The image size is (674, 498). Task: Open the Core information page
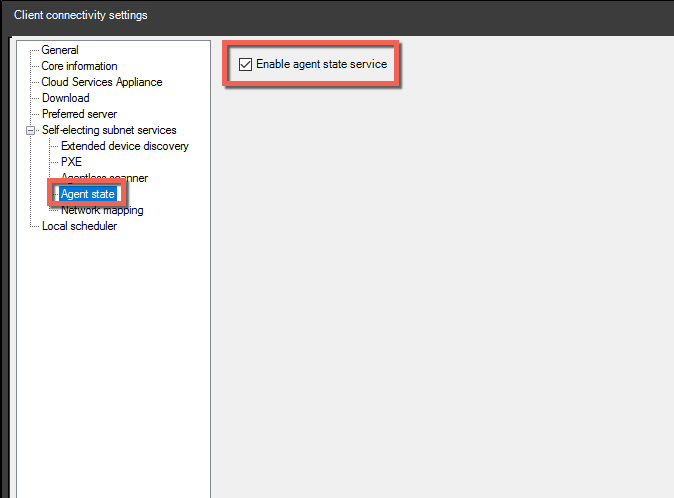click(x=79, y=66)
